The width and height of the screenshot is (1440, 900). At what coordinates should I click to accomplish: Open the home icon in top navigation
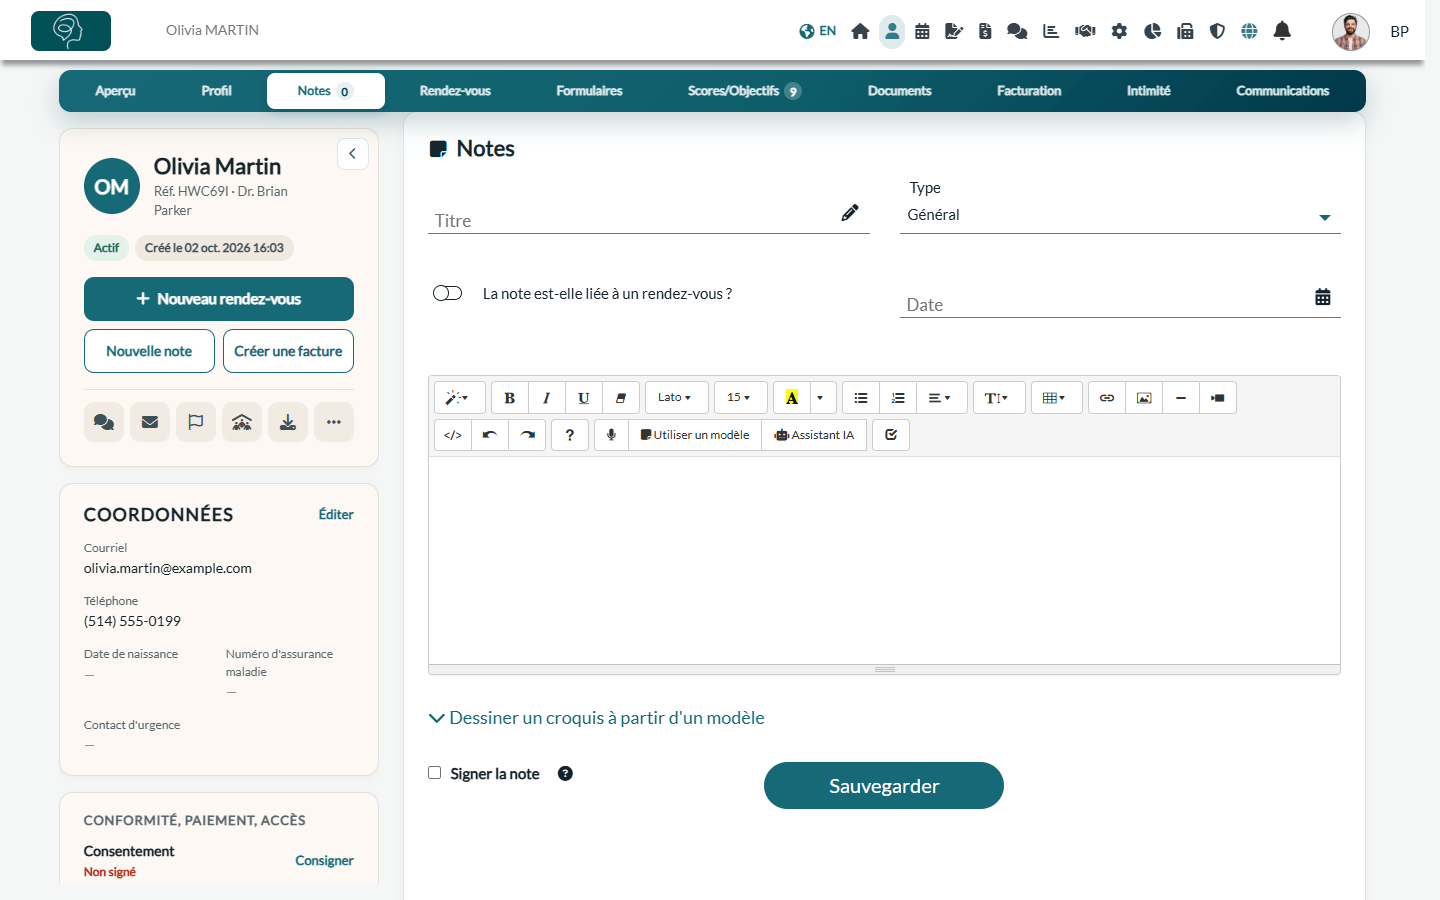(x=860, y=31)
